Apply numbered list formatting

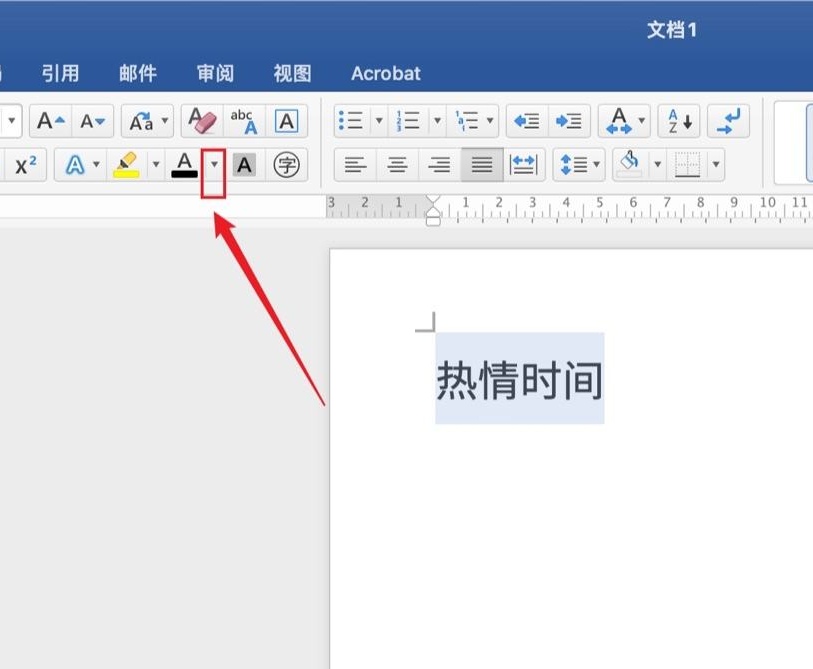pyautogui.click(x=408, y=121)
